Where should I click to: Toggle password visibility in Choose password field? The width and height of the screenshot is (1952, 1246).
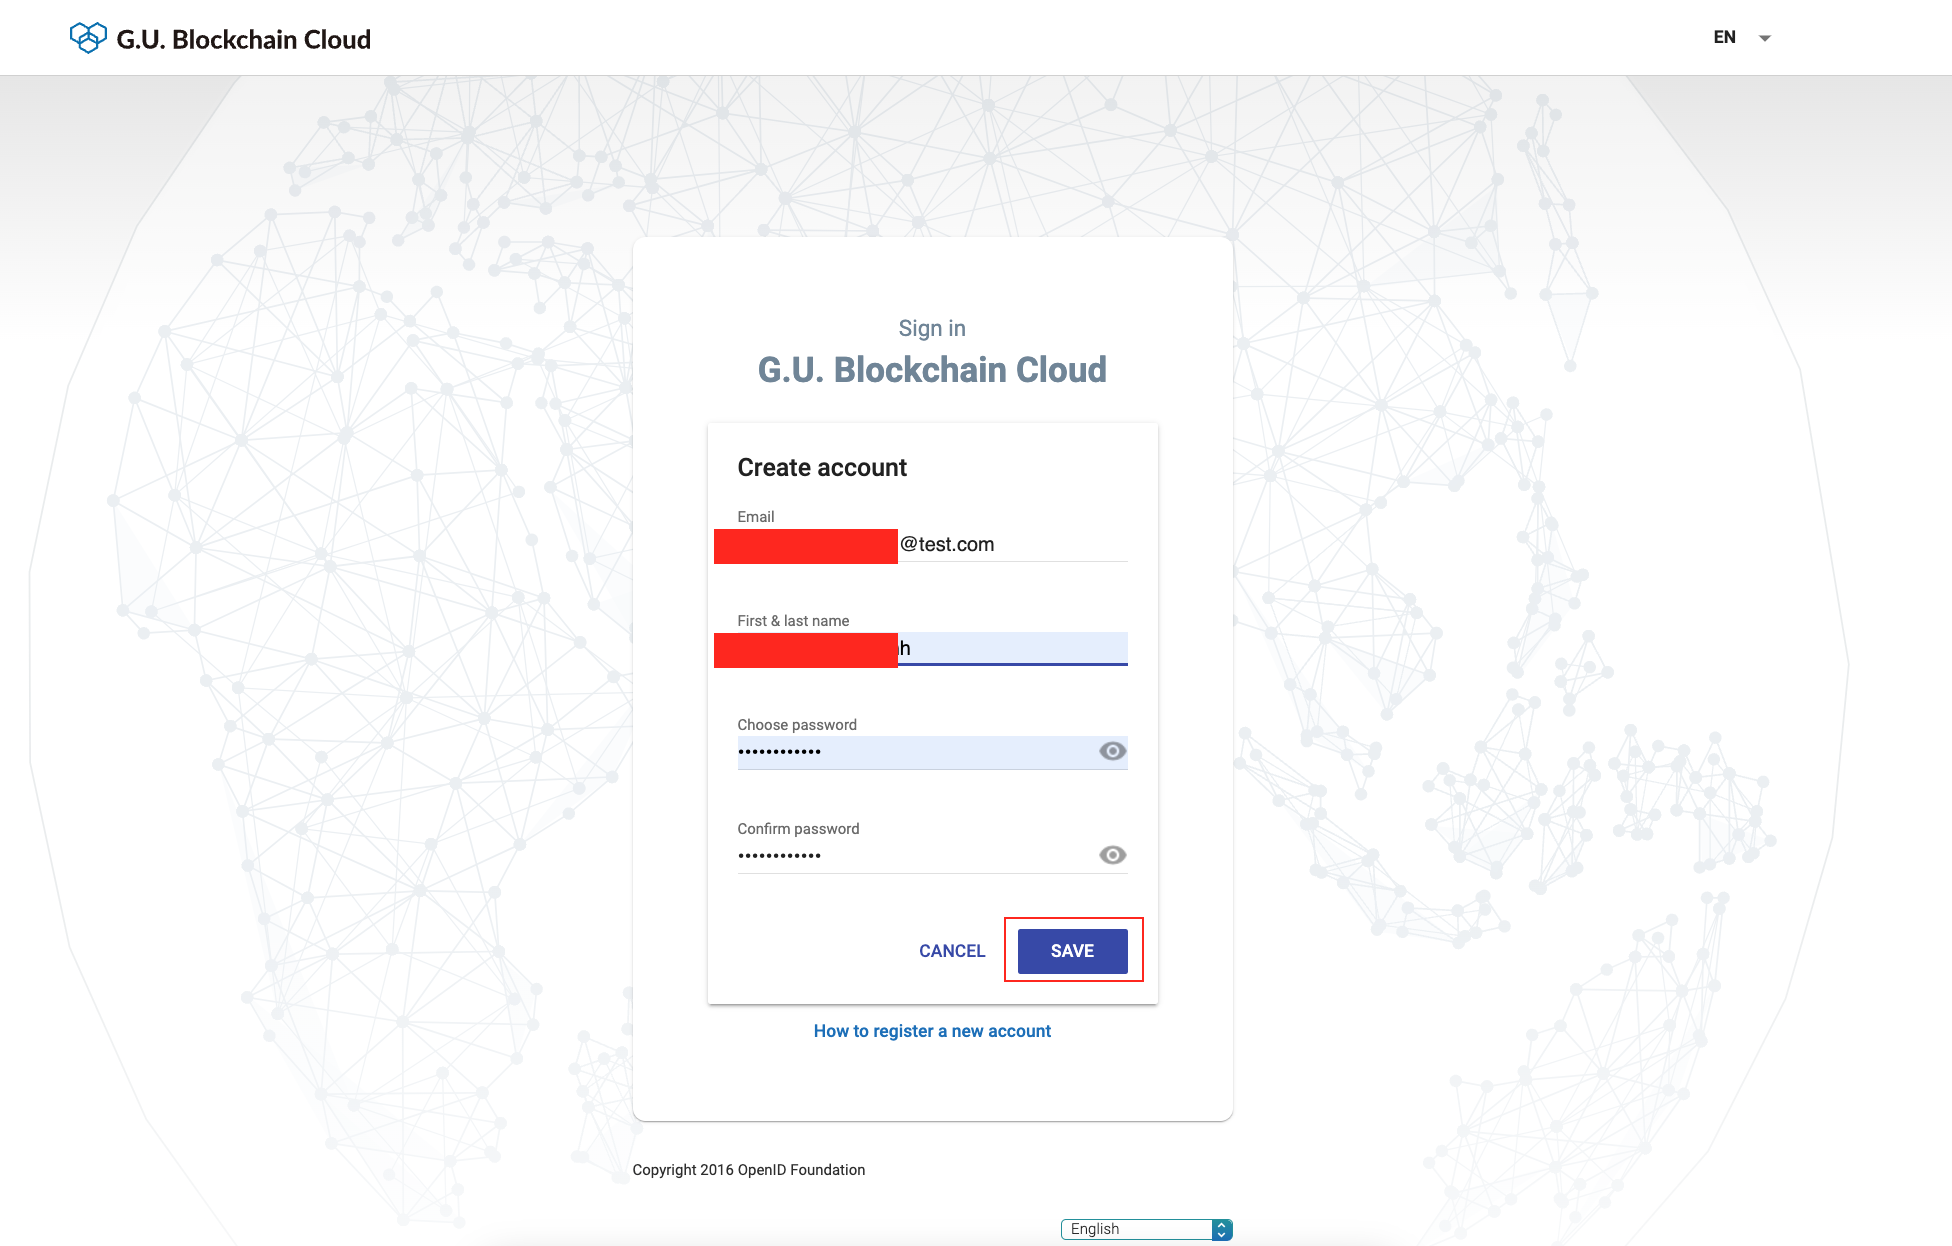[x=1111, y=750]
